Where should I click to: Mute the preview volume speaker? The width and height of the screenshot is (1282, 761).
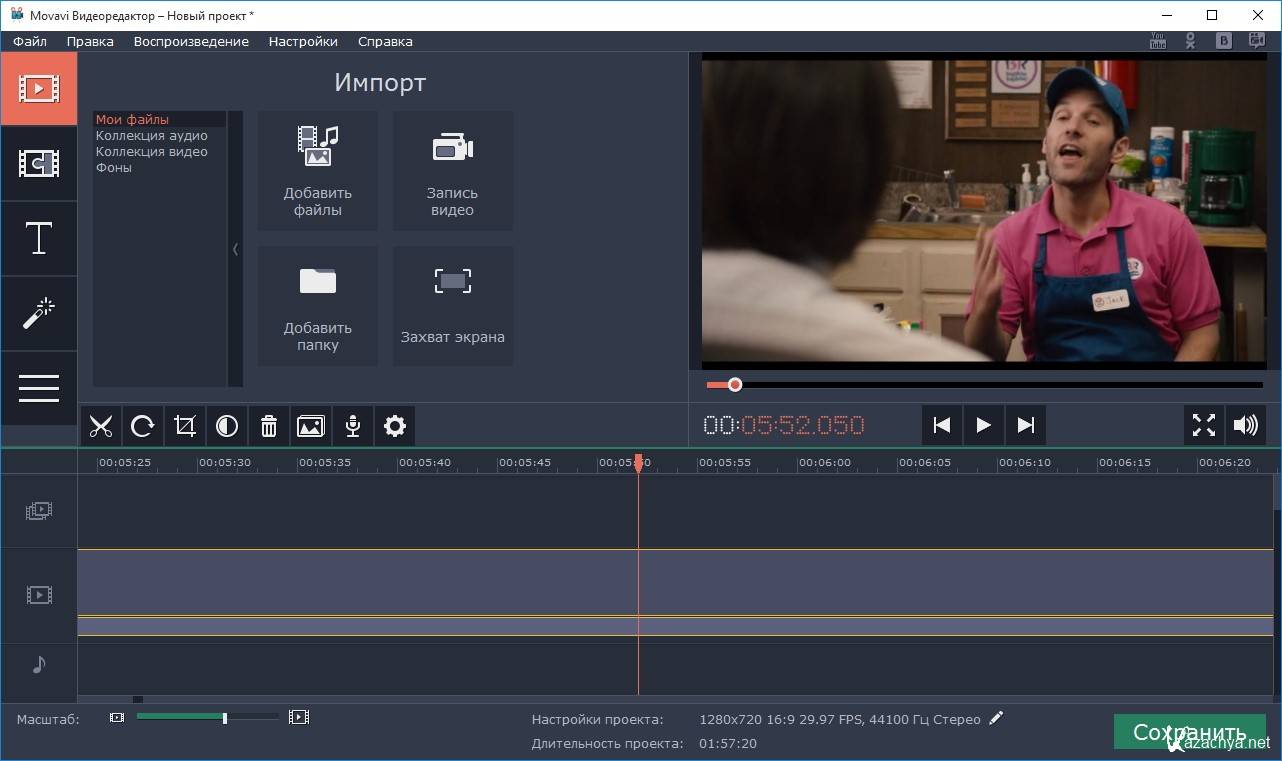click(x=1245, y=425)
